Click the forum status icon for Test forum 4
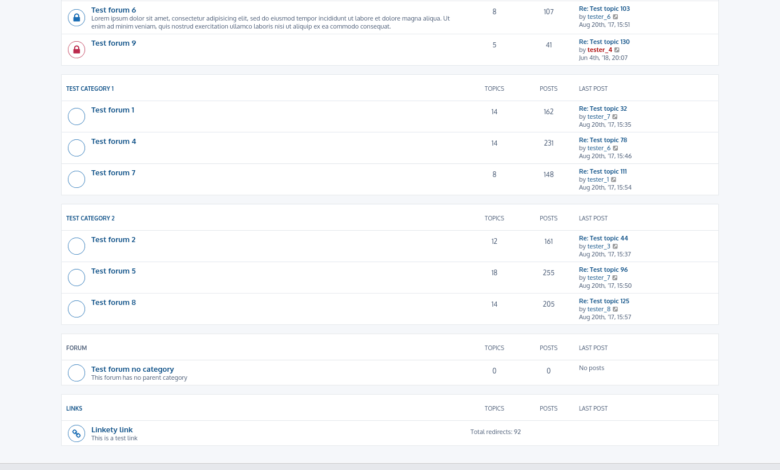 pos(76,148)
